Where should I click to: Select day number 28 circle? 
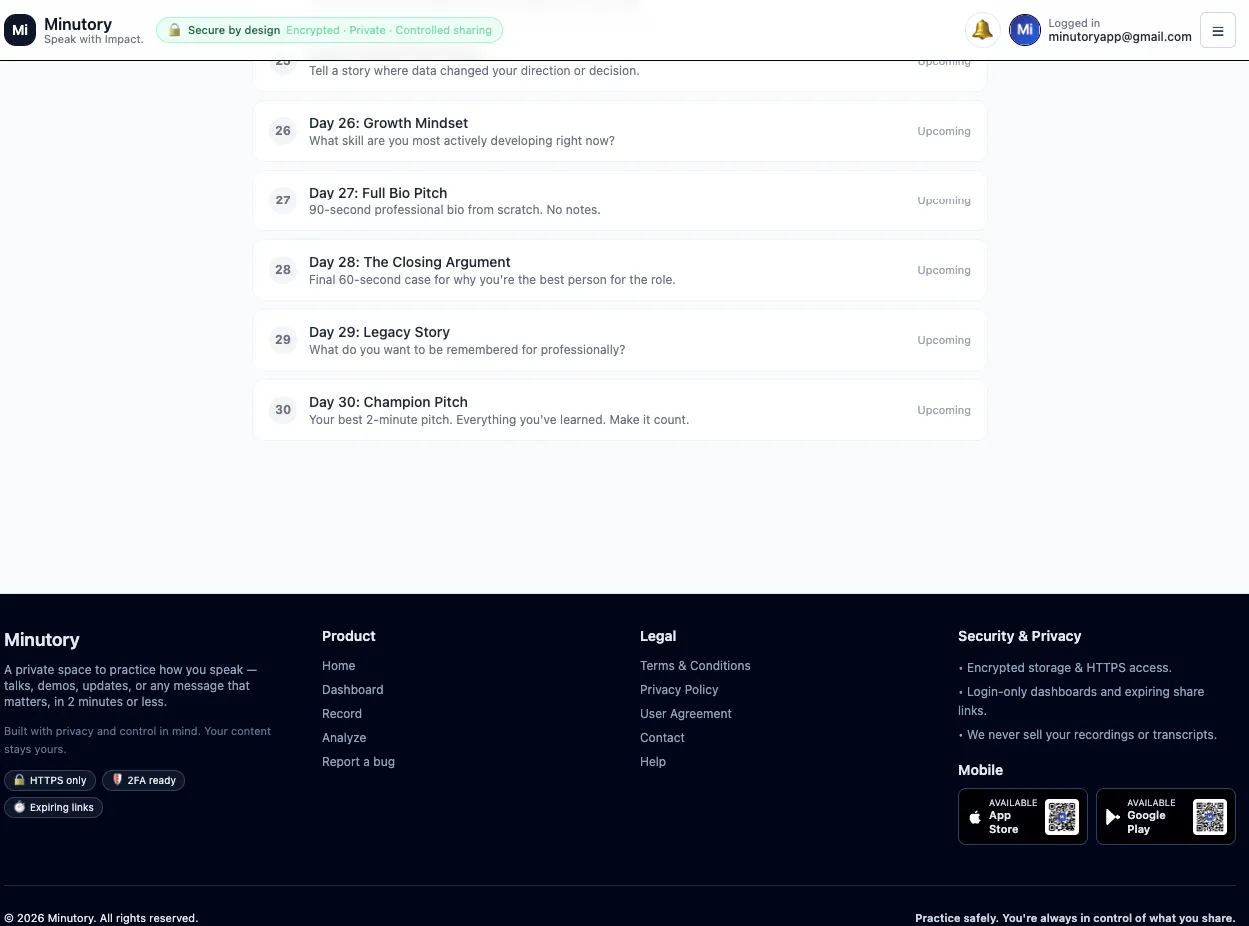coord(283,270)
